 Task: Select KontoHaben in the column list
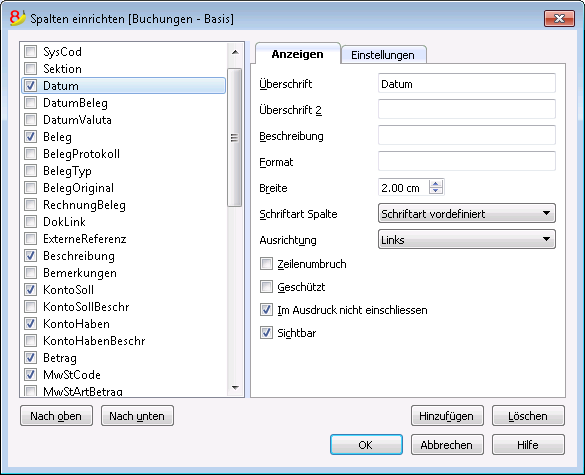click(x=123, y=324)
